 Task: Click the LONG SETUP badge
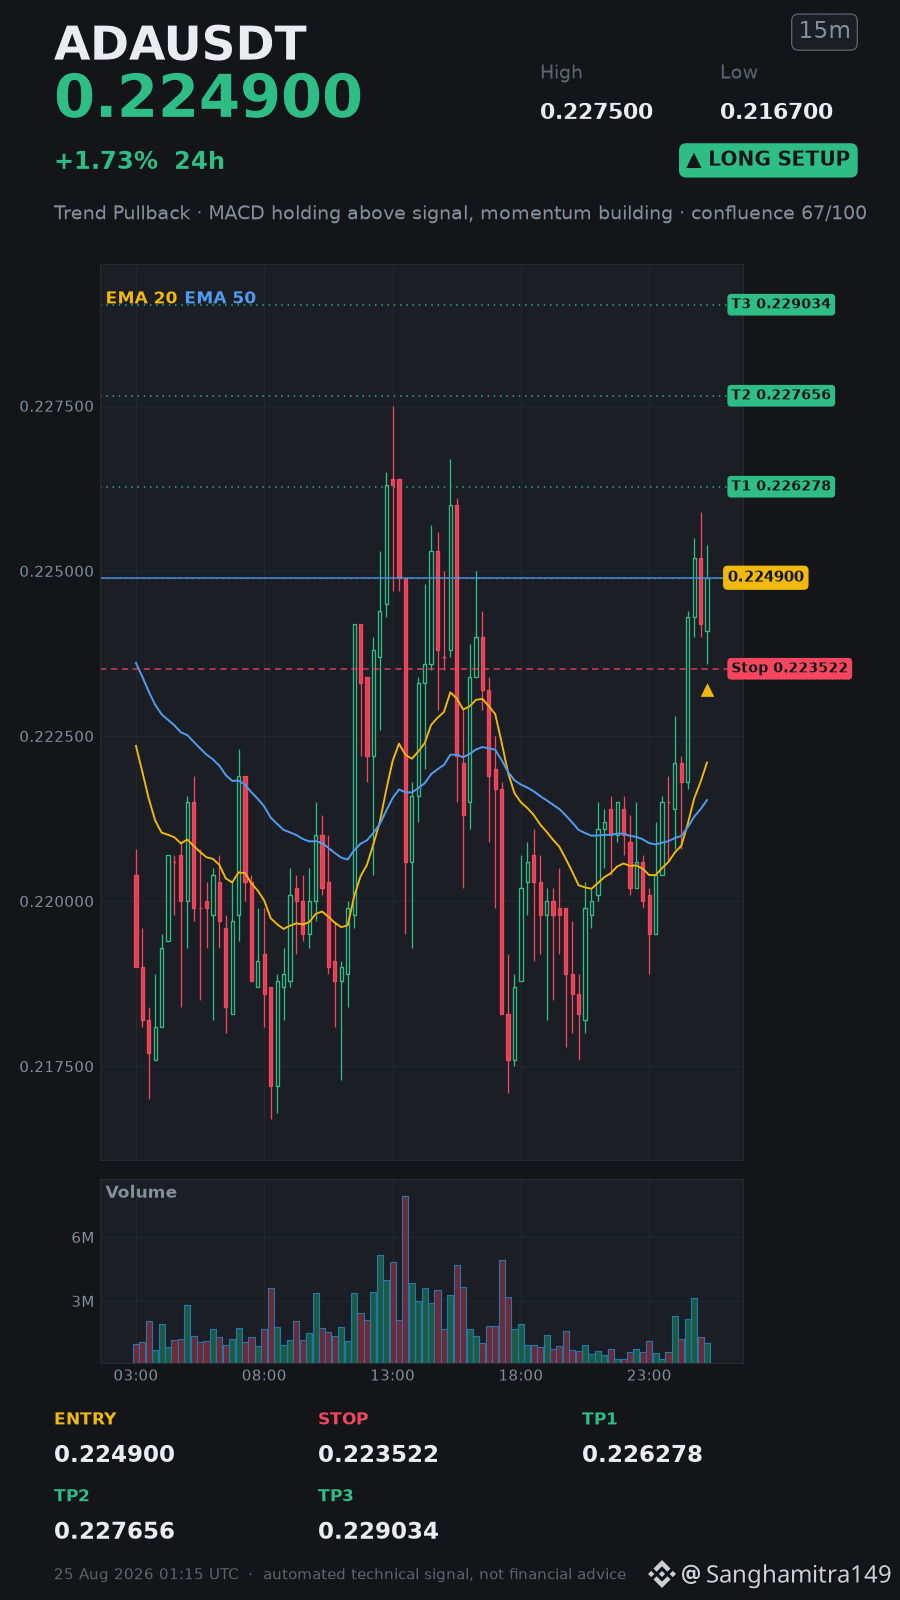coord(768,160)
